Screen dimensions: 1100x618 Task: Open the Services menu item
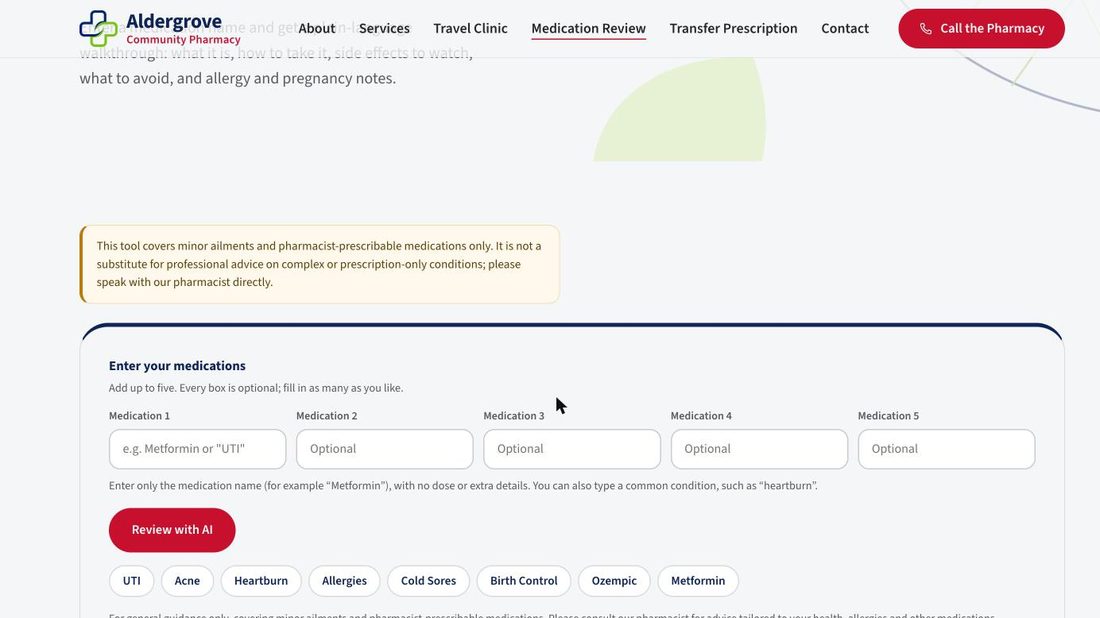pos(384,29)
